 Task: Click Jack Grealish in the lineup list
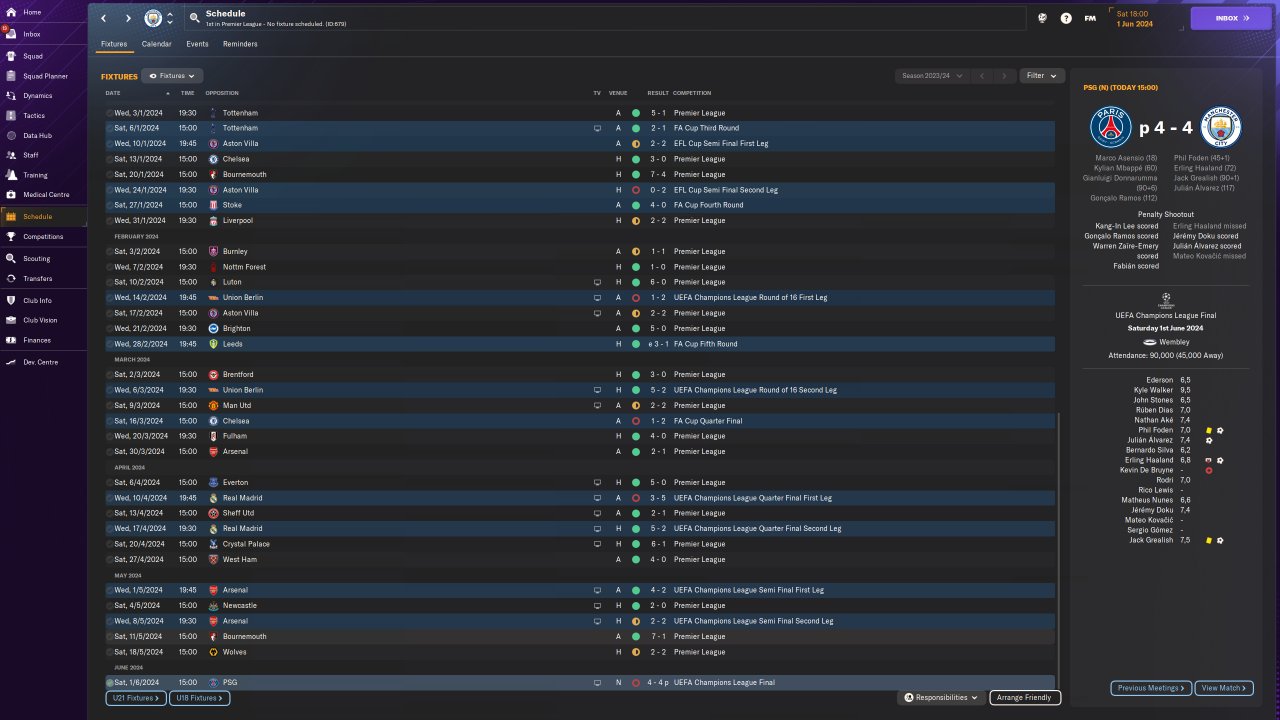pyautogui.click(x=1149, y=540)
